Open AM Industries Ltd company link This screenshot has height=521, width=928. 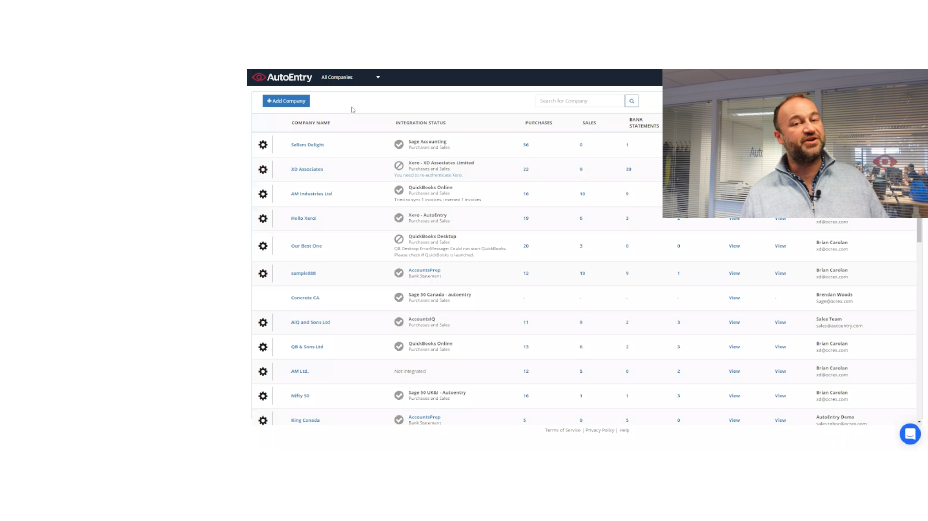(311, 194)
